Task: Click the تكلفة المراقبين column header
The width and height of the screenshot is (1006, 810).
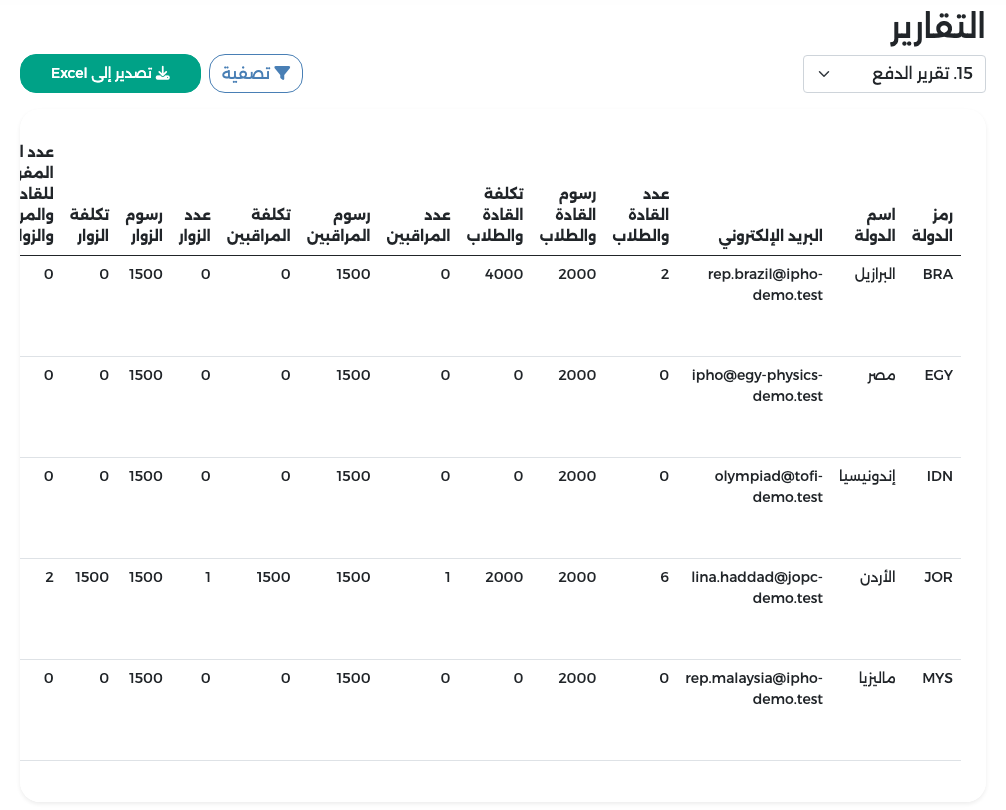Action: 259,225
